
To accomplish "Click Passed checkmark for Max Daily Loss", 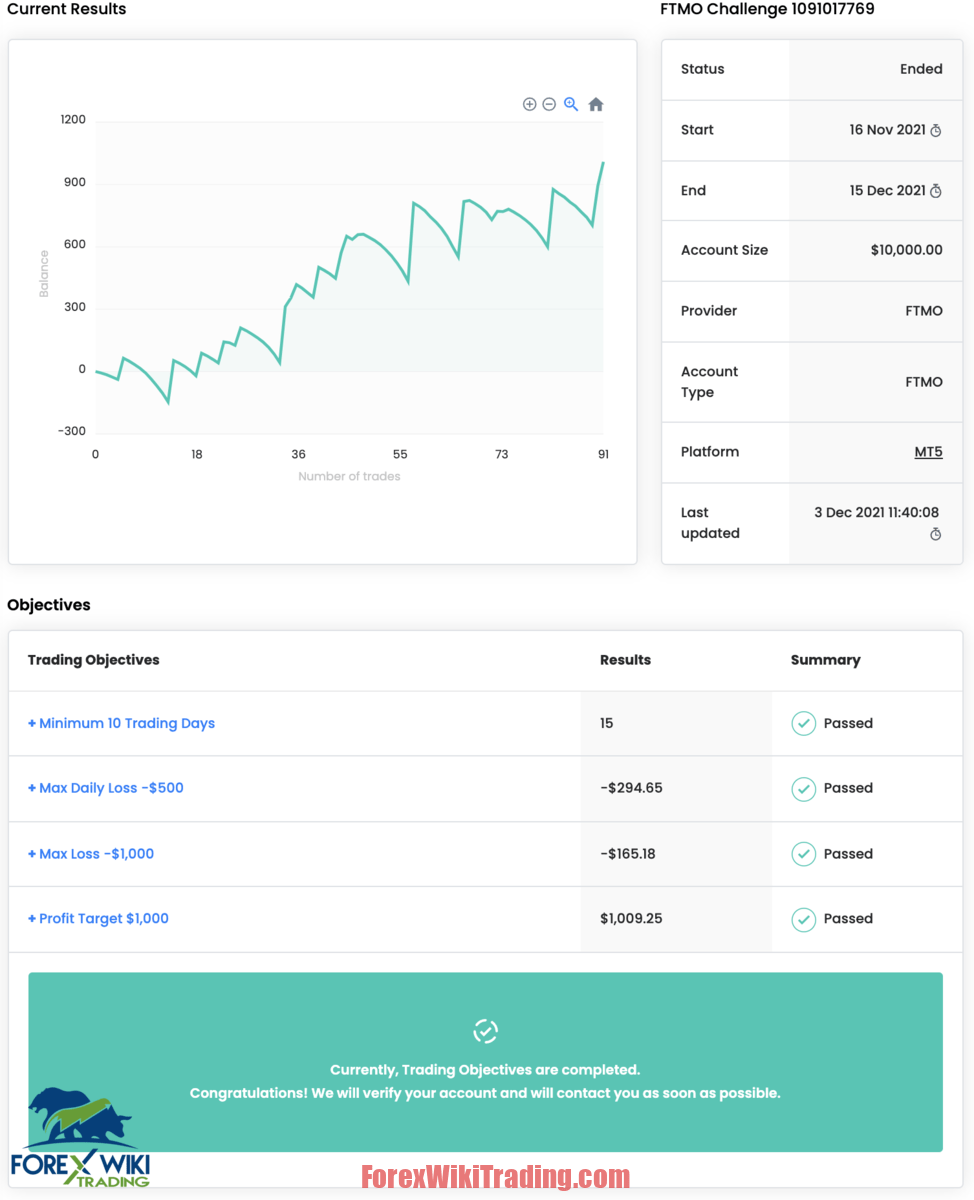I will [x=804, y=788].
